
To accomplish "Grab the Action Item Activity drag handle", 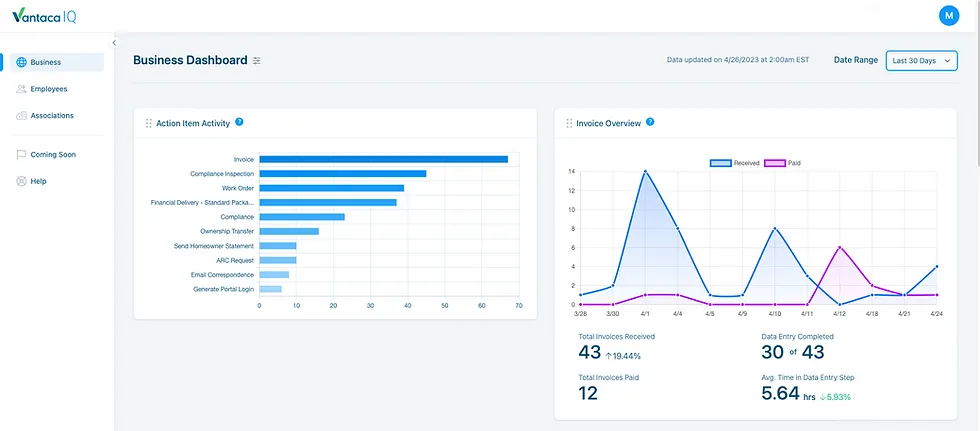I will click(149, 123).
